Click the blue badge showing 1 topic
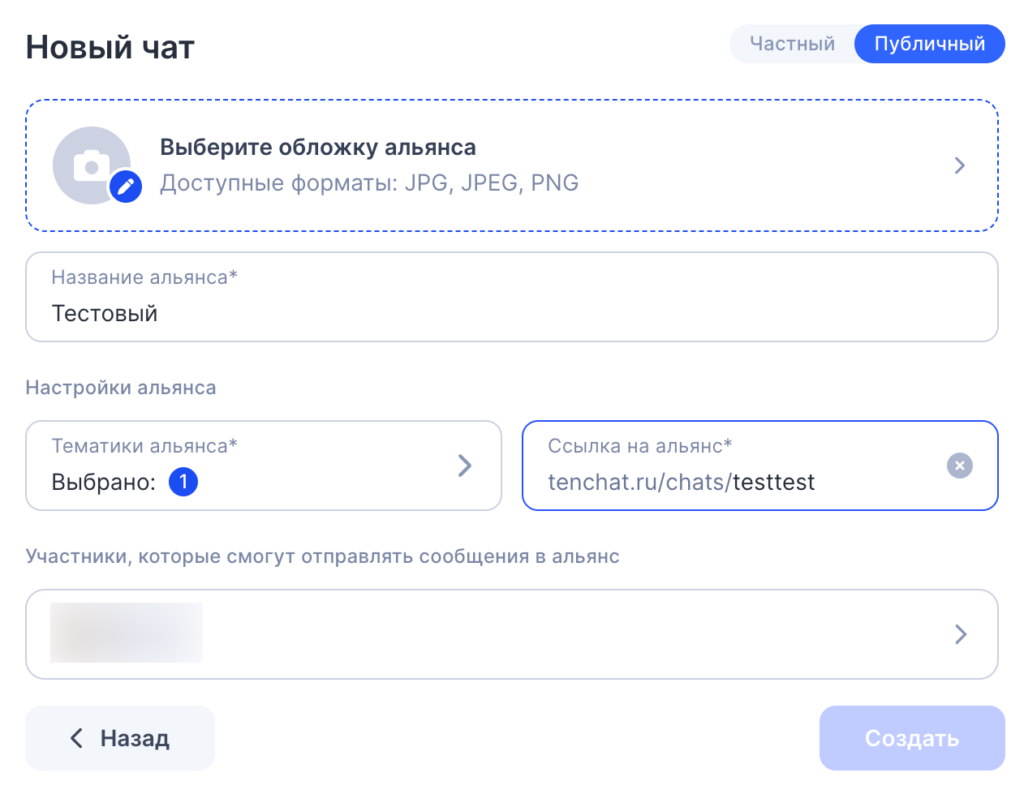The image size is (1024, 790). point(183,483)
